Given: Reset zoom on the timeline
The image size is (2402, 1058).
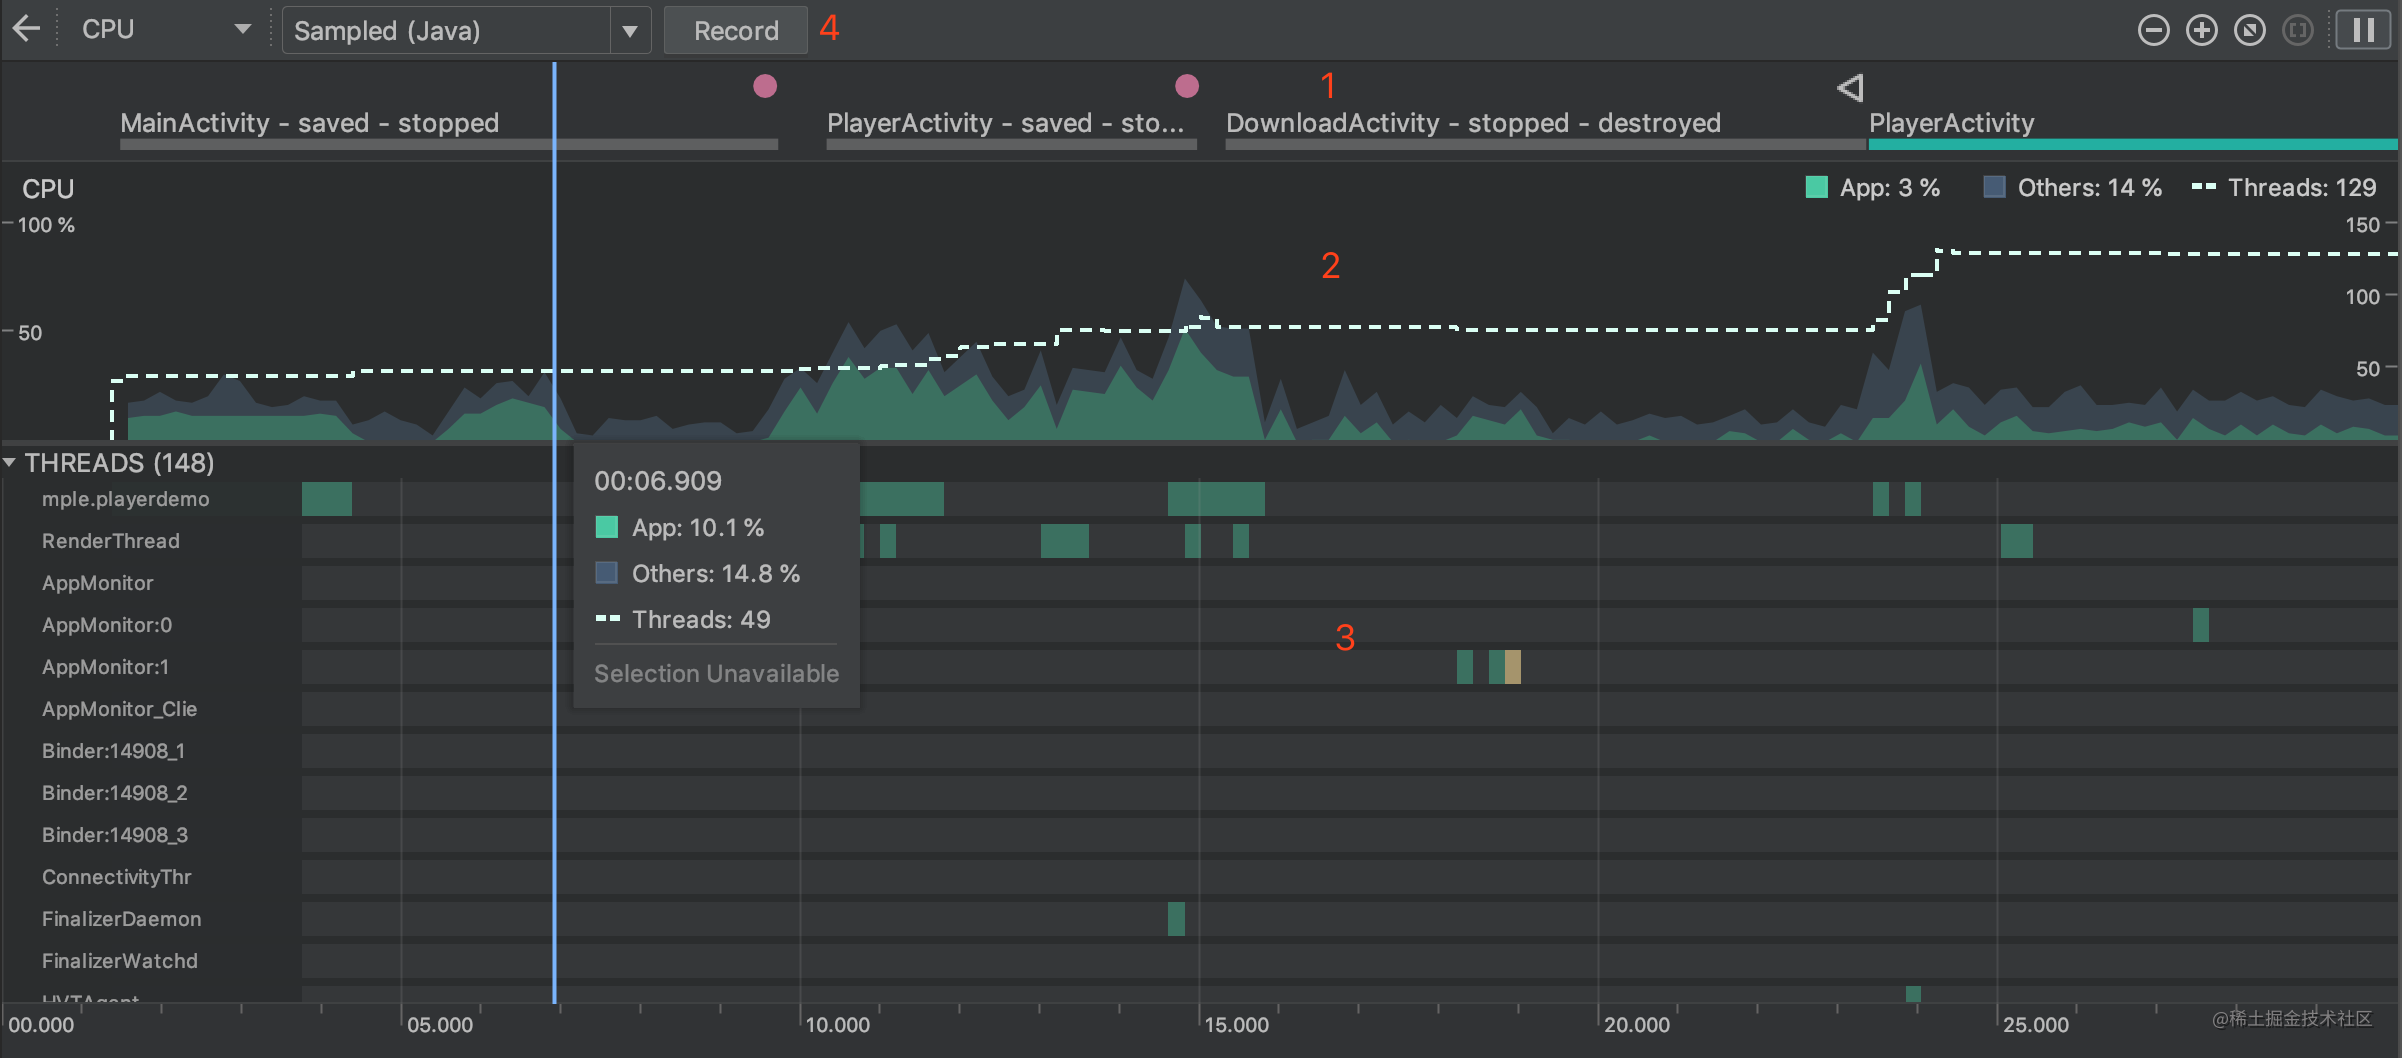Looking at the screenshot, I should [2250, 30].
